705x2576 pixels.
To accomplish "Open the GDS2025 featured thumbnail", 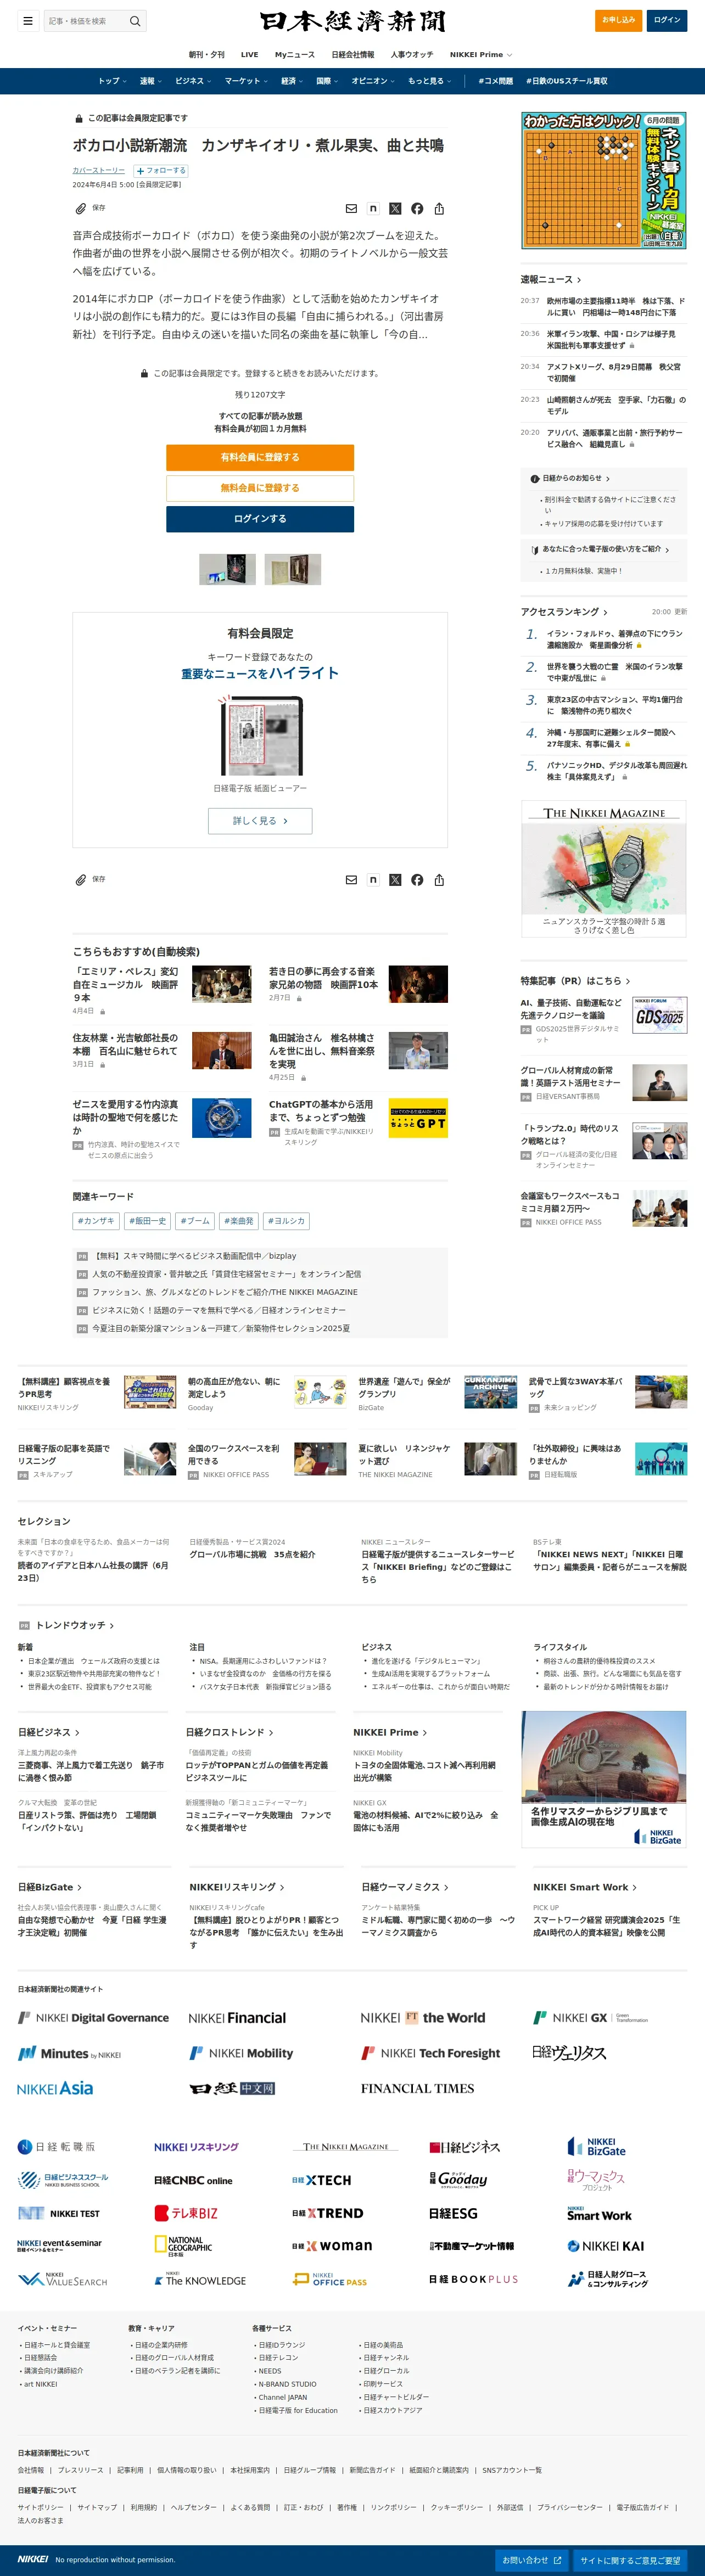I will [x=660, y=1016].
